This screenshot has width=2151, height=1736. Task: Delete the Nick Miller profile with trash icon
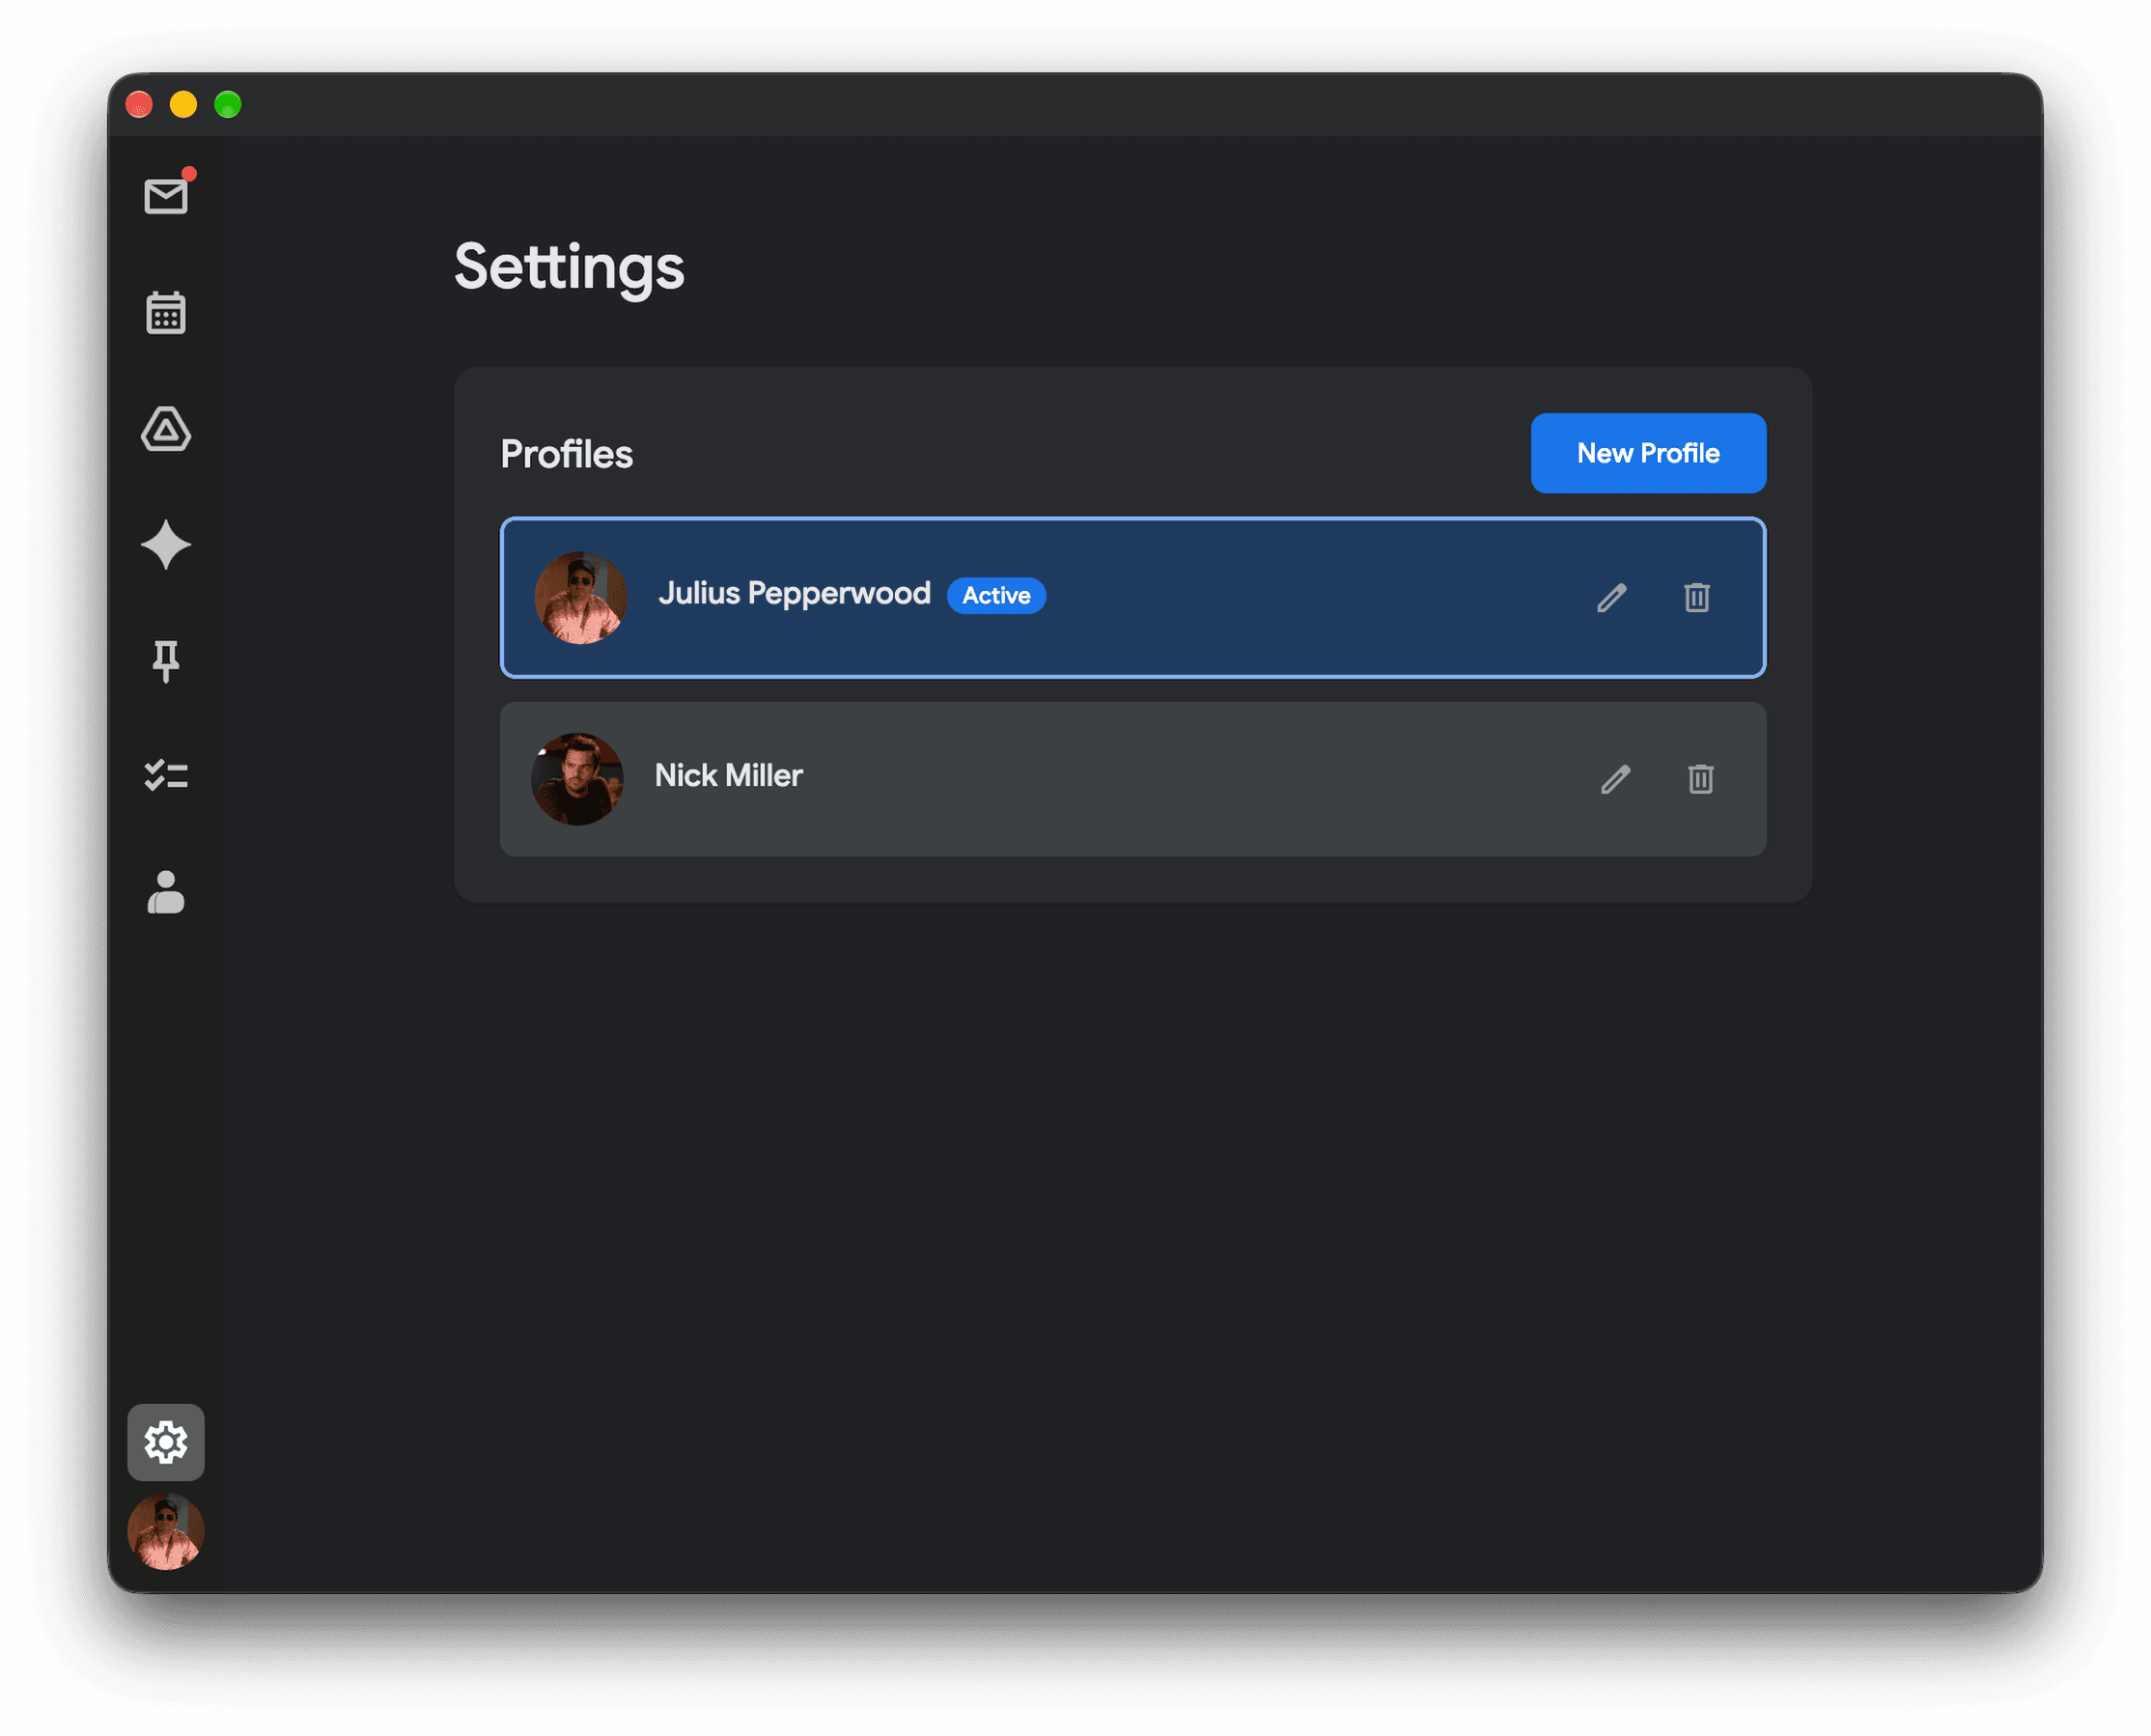tap(1701, 779)
